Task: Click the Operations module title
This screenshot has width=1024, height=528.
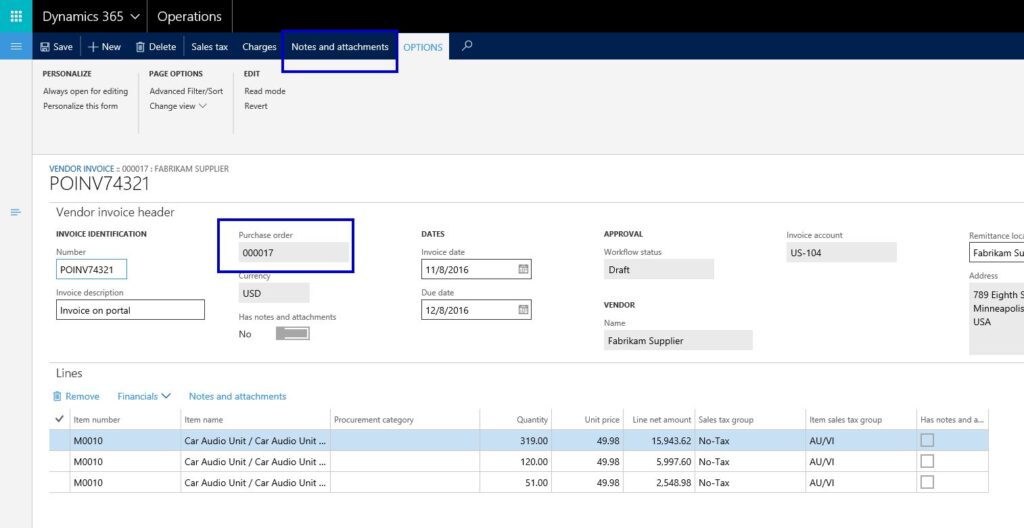Action: 189,16
